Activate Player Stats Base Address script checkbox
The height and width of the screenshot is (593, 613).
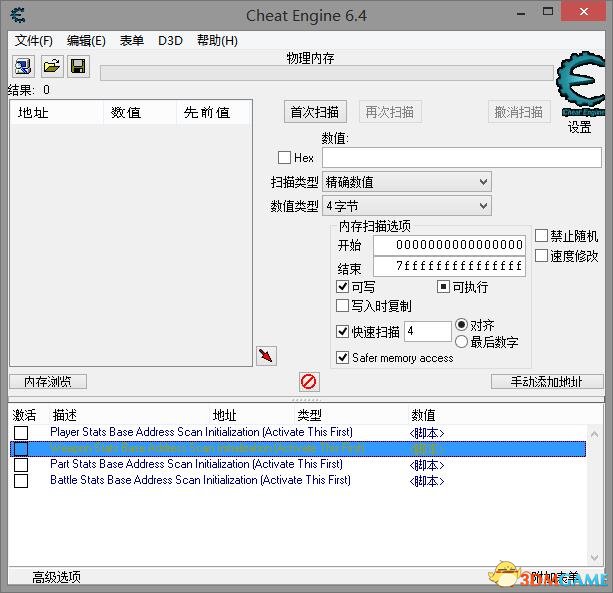click(21, 433)
